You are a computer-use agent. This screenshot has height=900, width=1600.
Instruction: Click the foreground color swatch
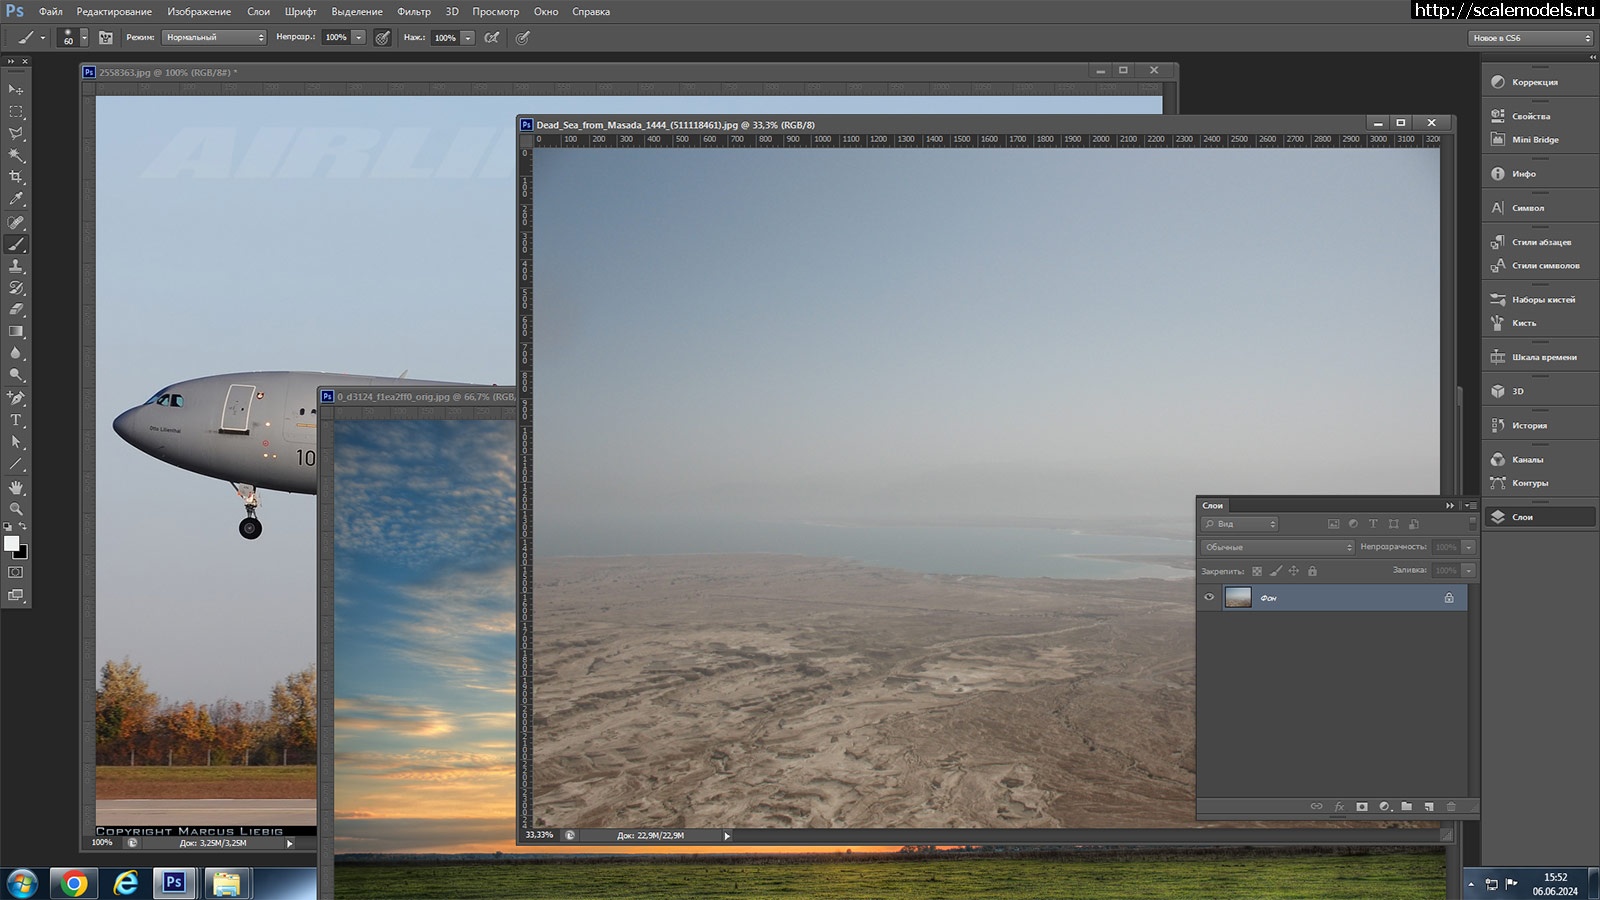click(11, 543)
